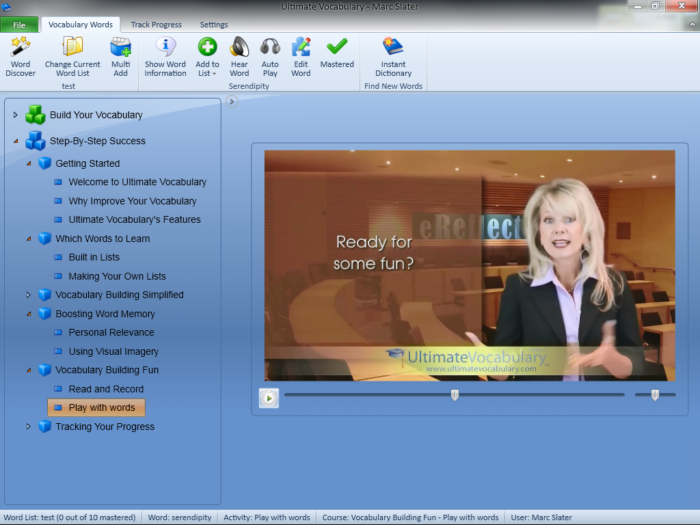700x525 pixels.
Task: Open Making Your Own Lists lesson
Action: (x=117, y=276)
